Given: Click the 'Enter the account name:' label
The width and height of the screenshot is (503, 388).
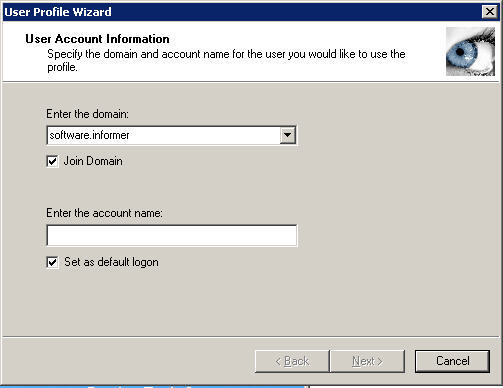Looking at the screenshot, I should (104, 213).
